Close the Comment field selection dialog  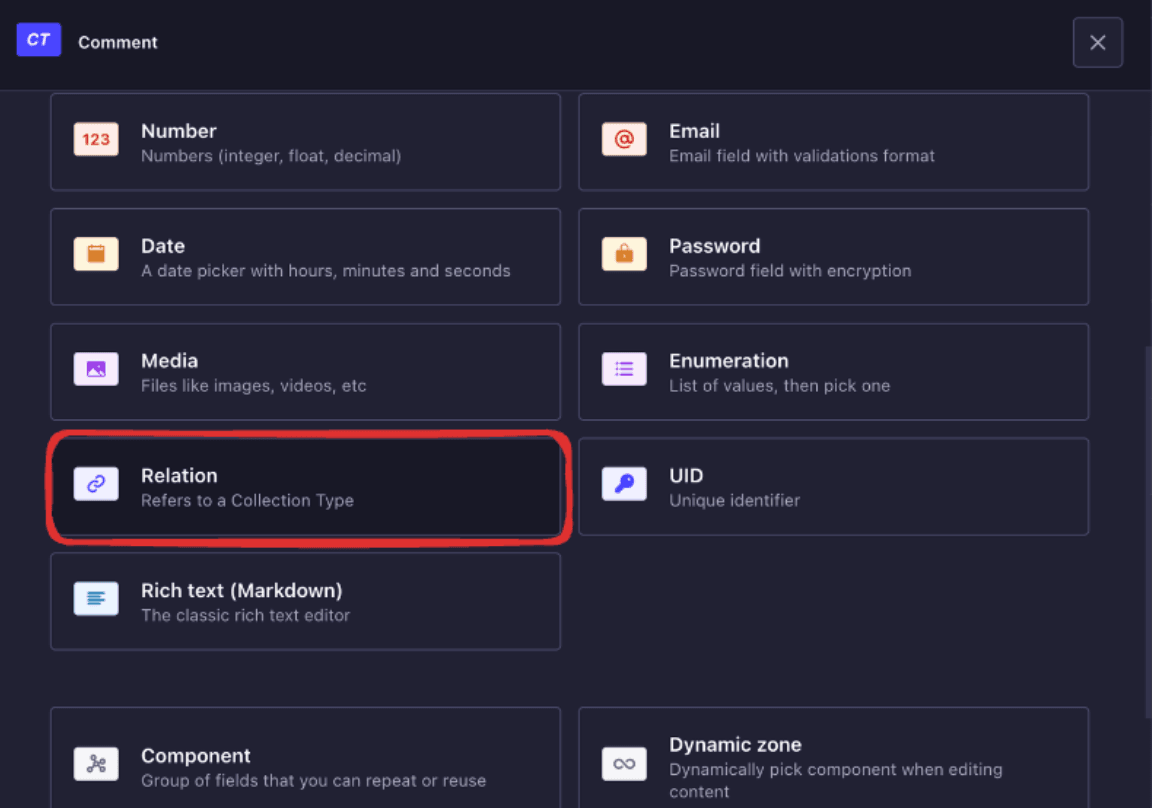click(x=1097, y=43)
